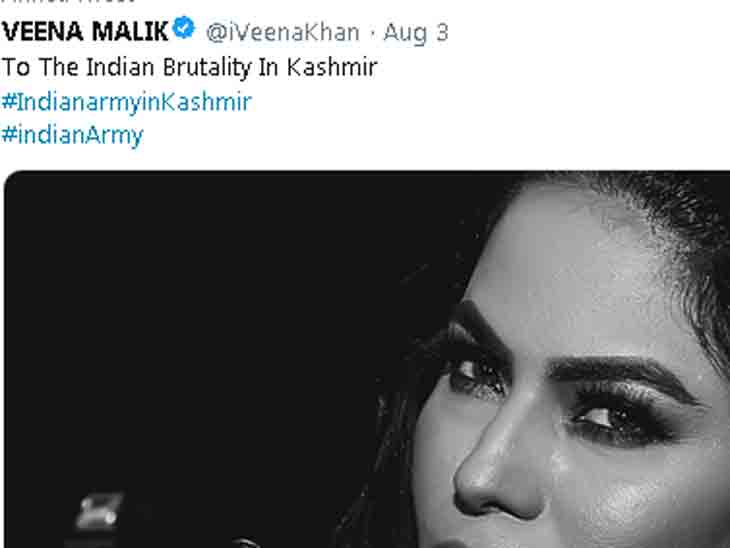Select the #indianArmy hashtag

[73, 136]
